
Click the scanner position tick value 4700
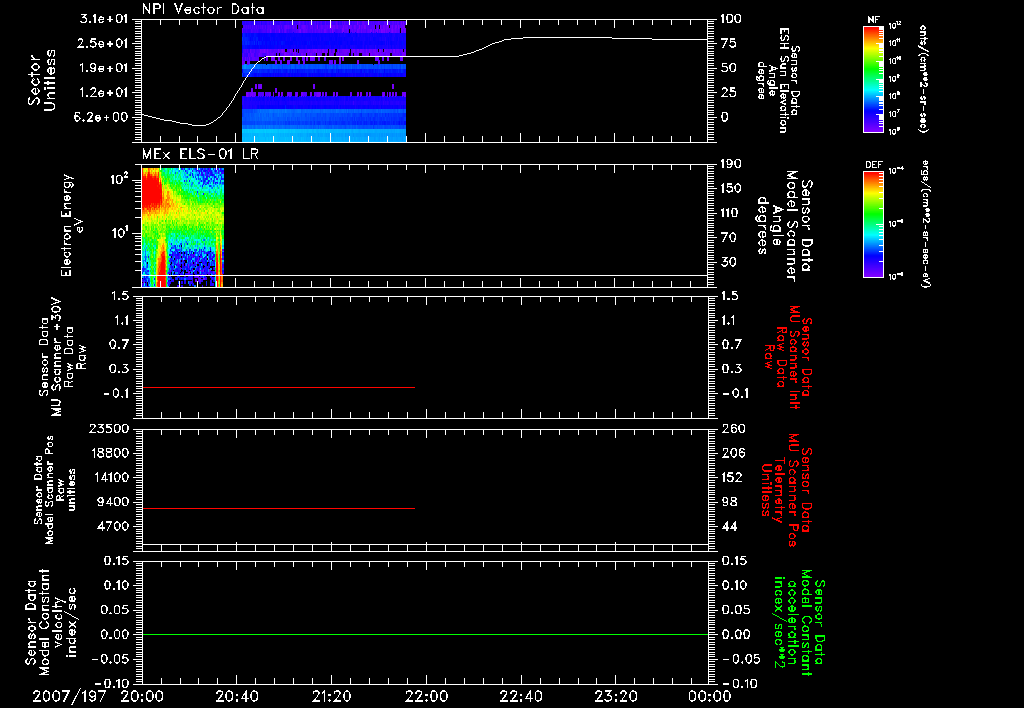(113, 526)
